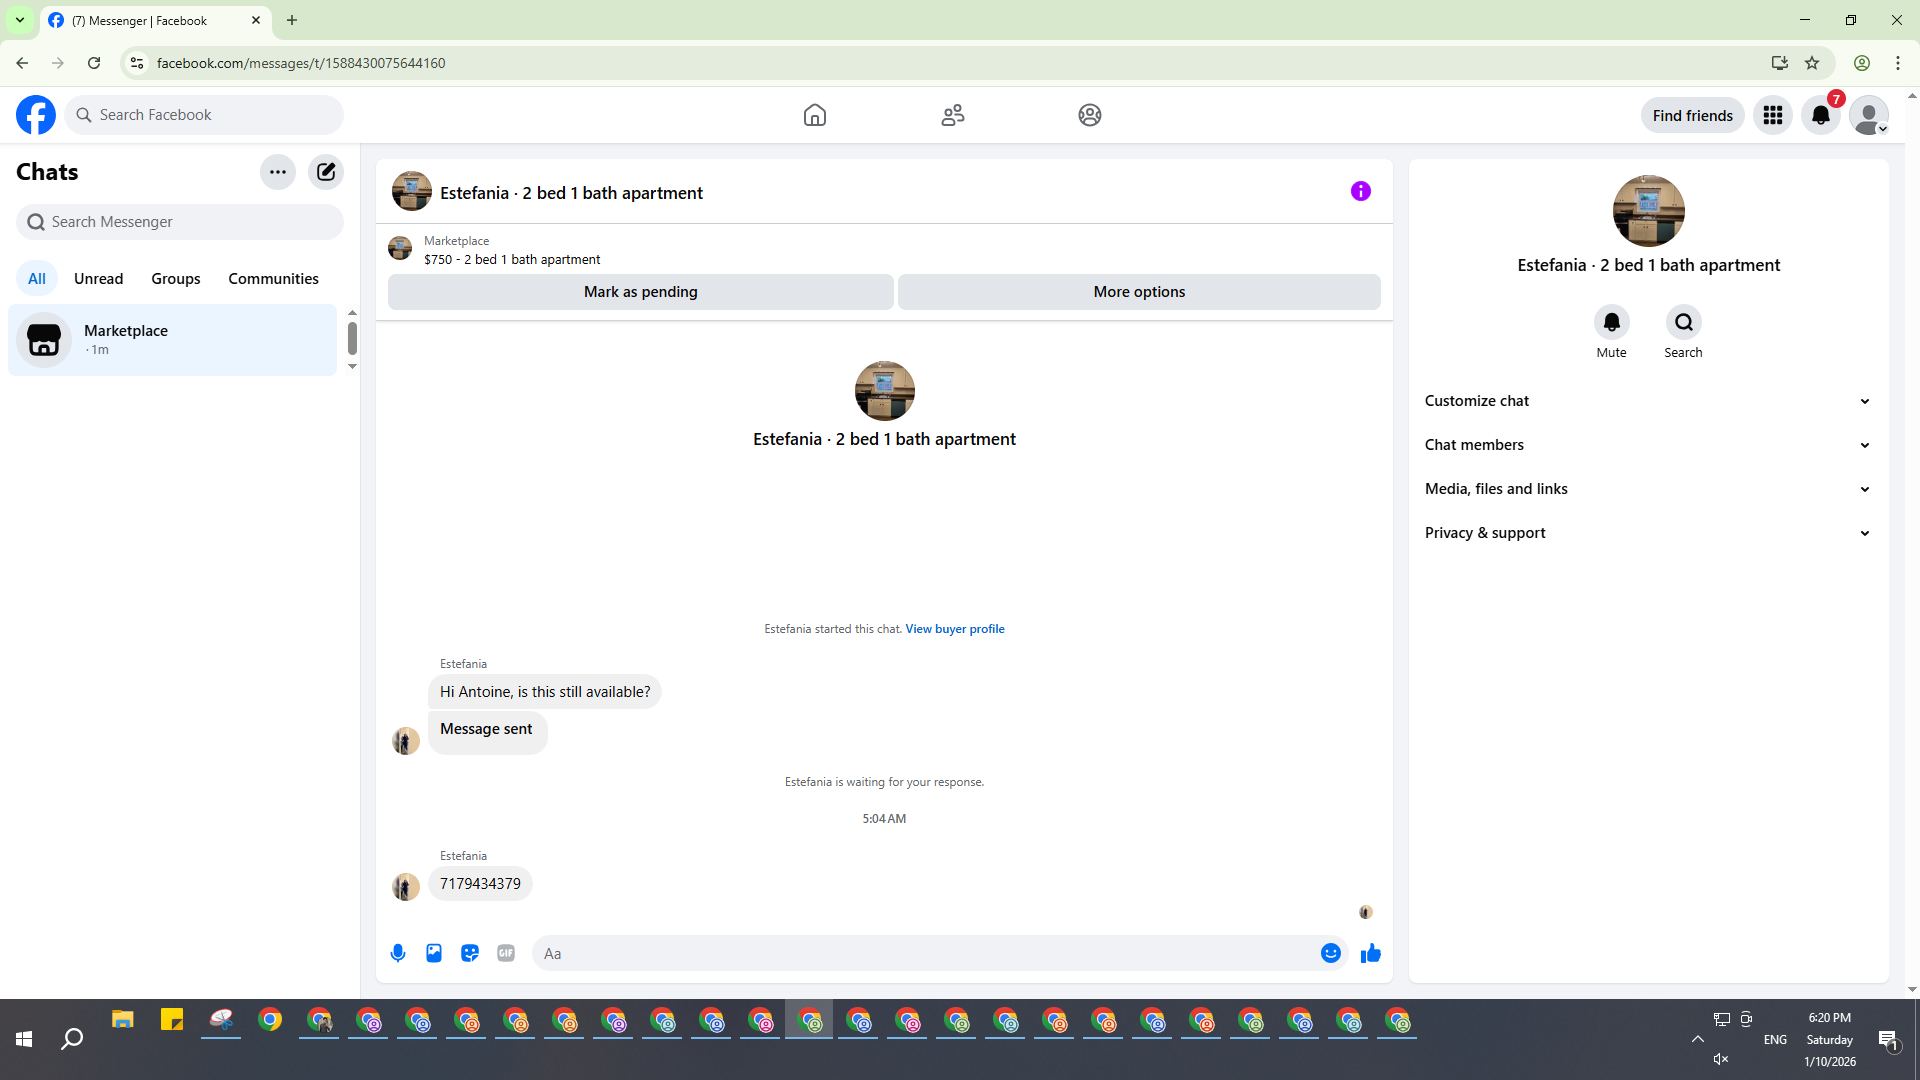Viewport: 1920px width, 1080px height.
Task: Open the GIF picker icon
Action: pyautogui.click(x=506, y=953)
